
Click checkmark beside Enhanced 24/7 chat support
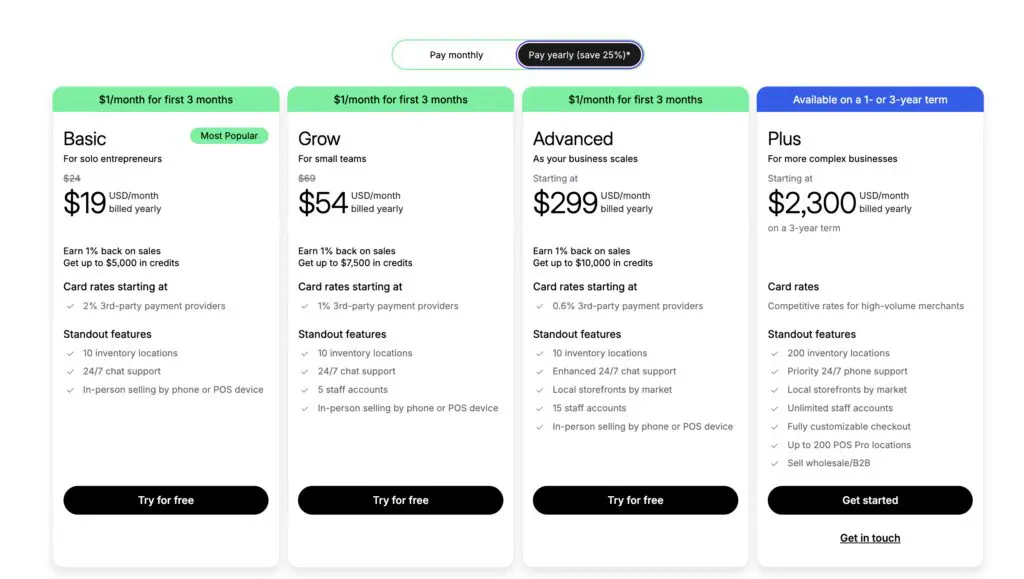[540, 371]
